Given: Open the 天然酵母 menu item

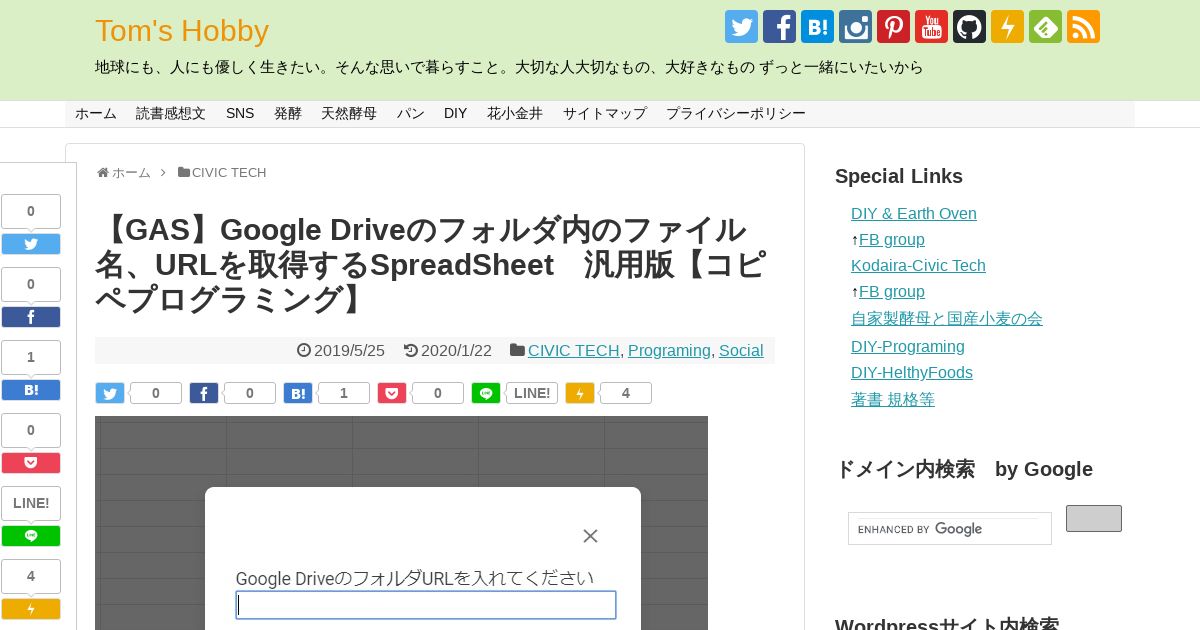Looking at the screenshot, I should click(x=349, y=114).
